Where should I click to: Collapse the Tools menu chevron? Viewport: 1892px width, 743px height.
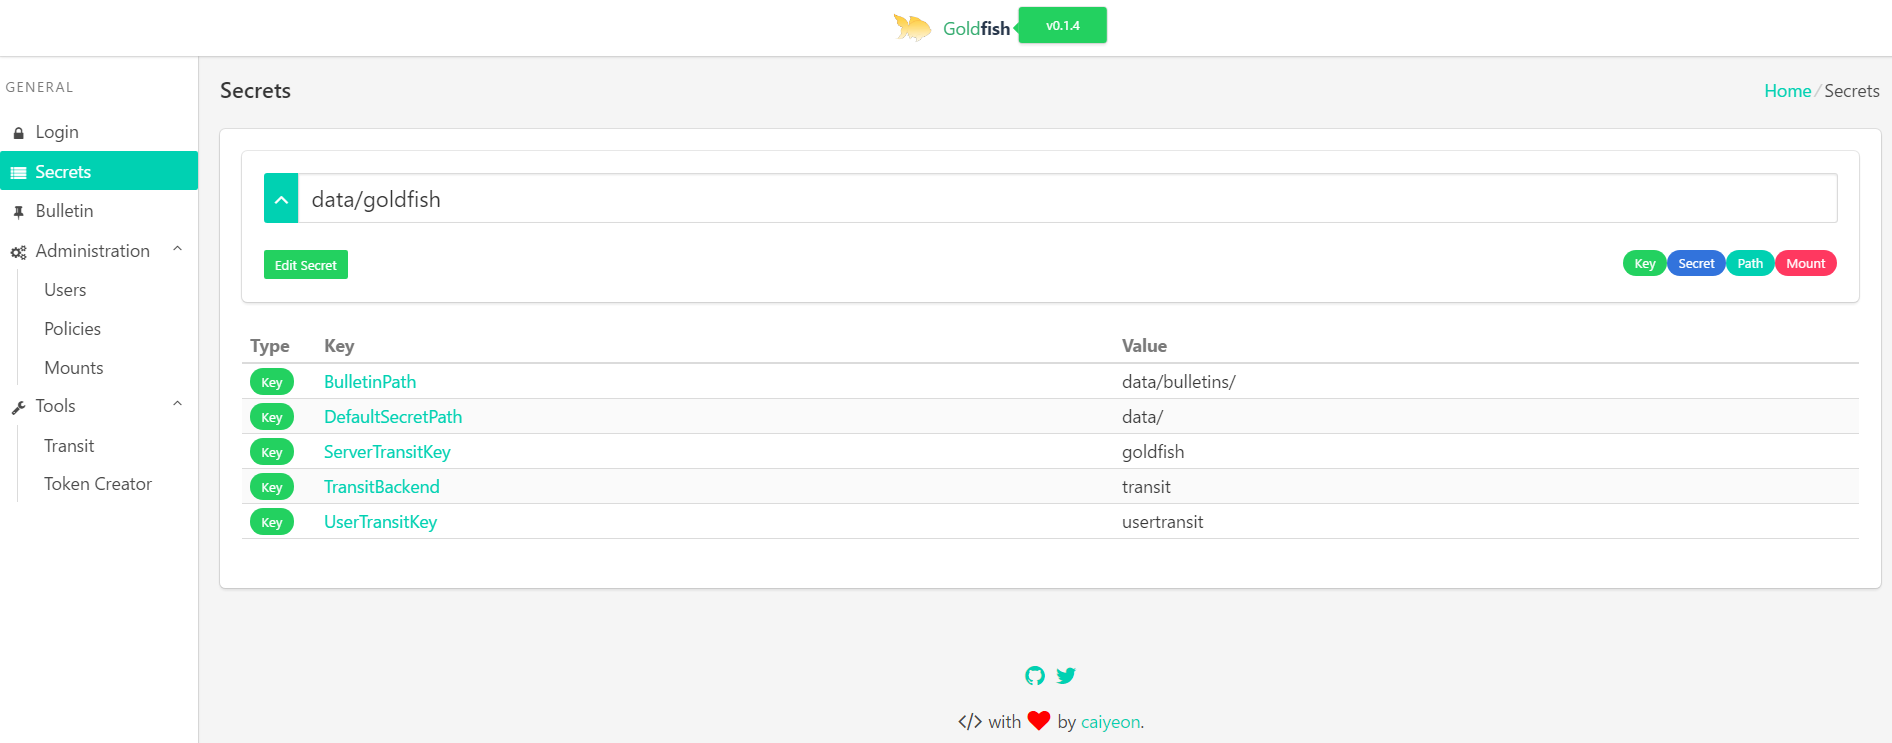click(x=177, y=404)
